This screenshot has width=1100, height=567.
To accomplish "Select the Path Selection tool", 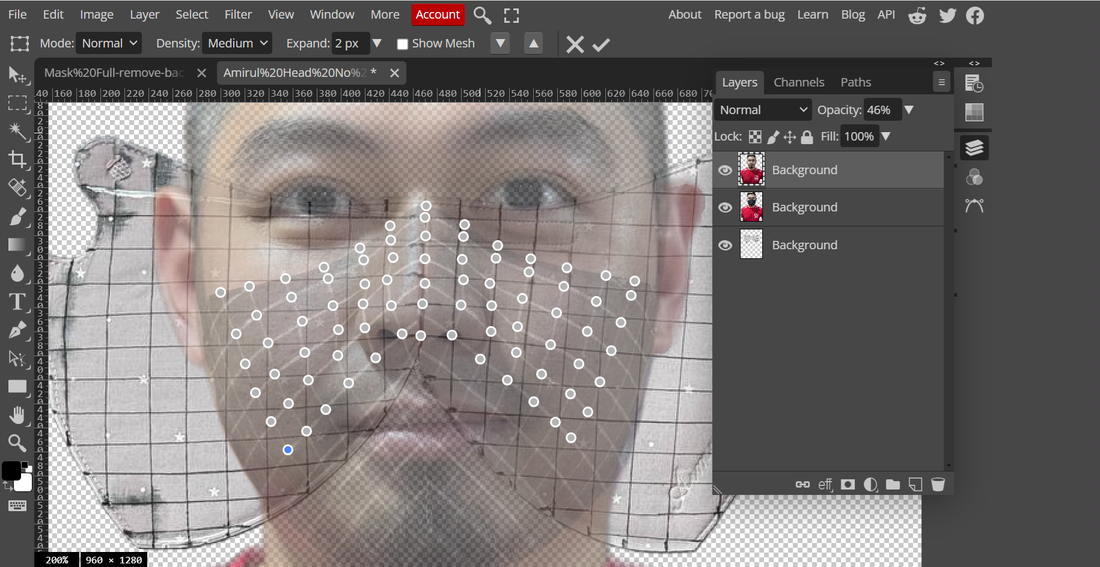I will point(17,358).
